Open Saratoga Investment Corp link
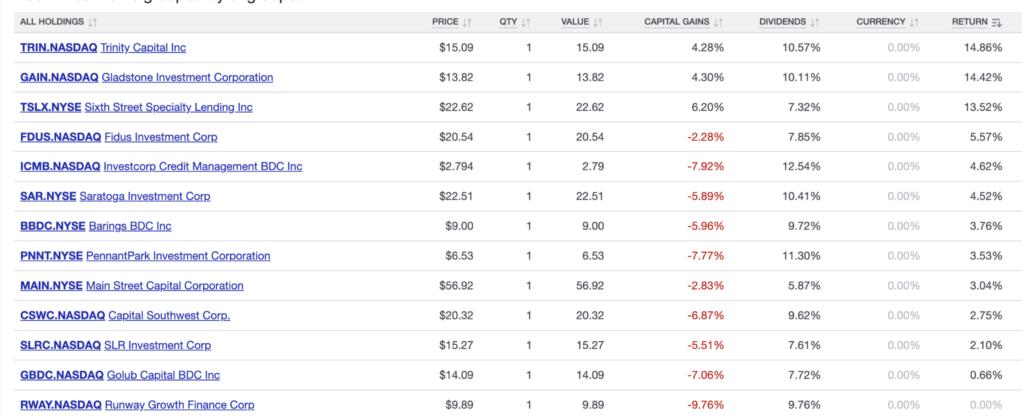 pyautogui.click(x=147, y=197)
